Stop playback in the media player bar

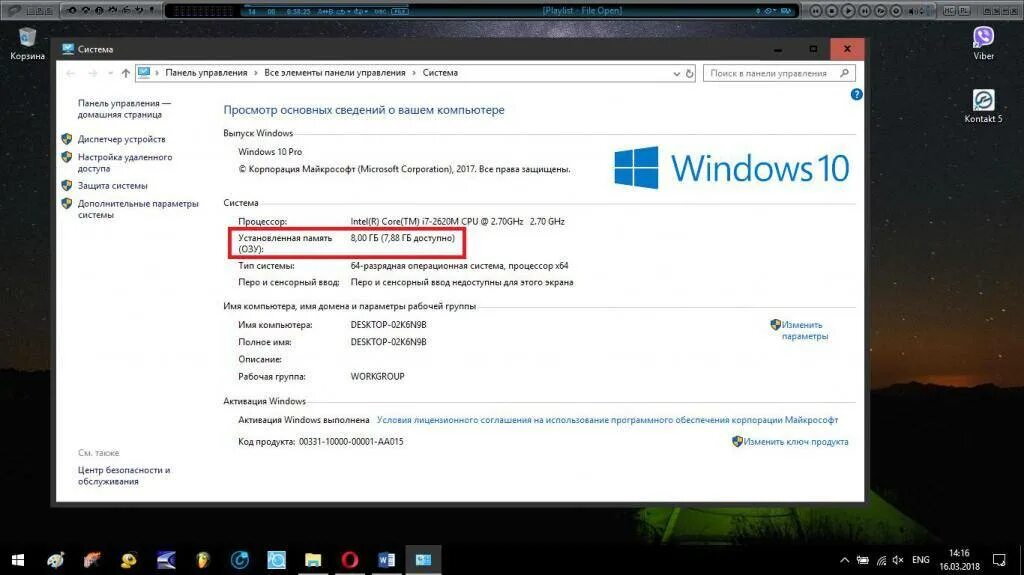(832, 11)
